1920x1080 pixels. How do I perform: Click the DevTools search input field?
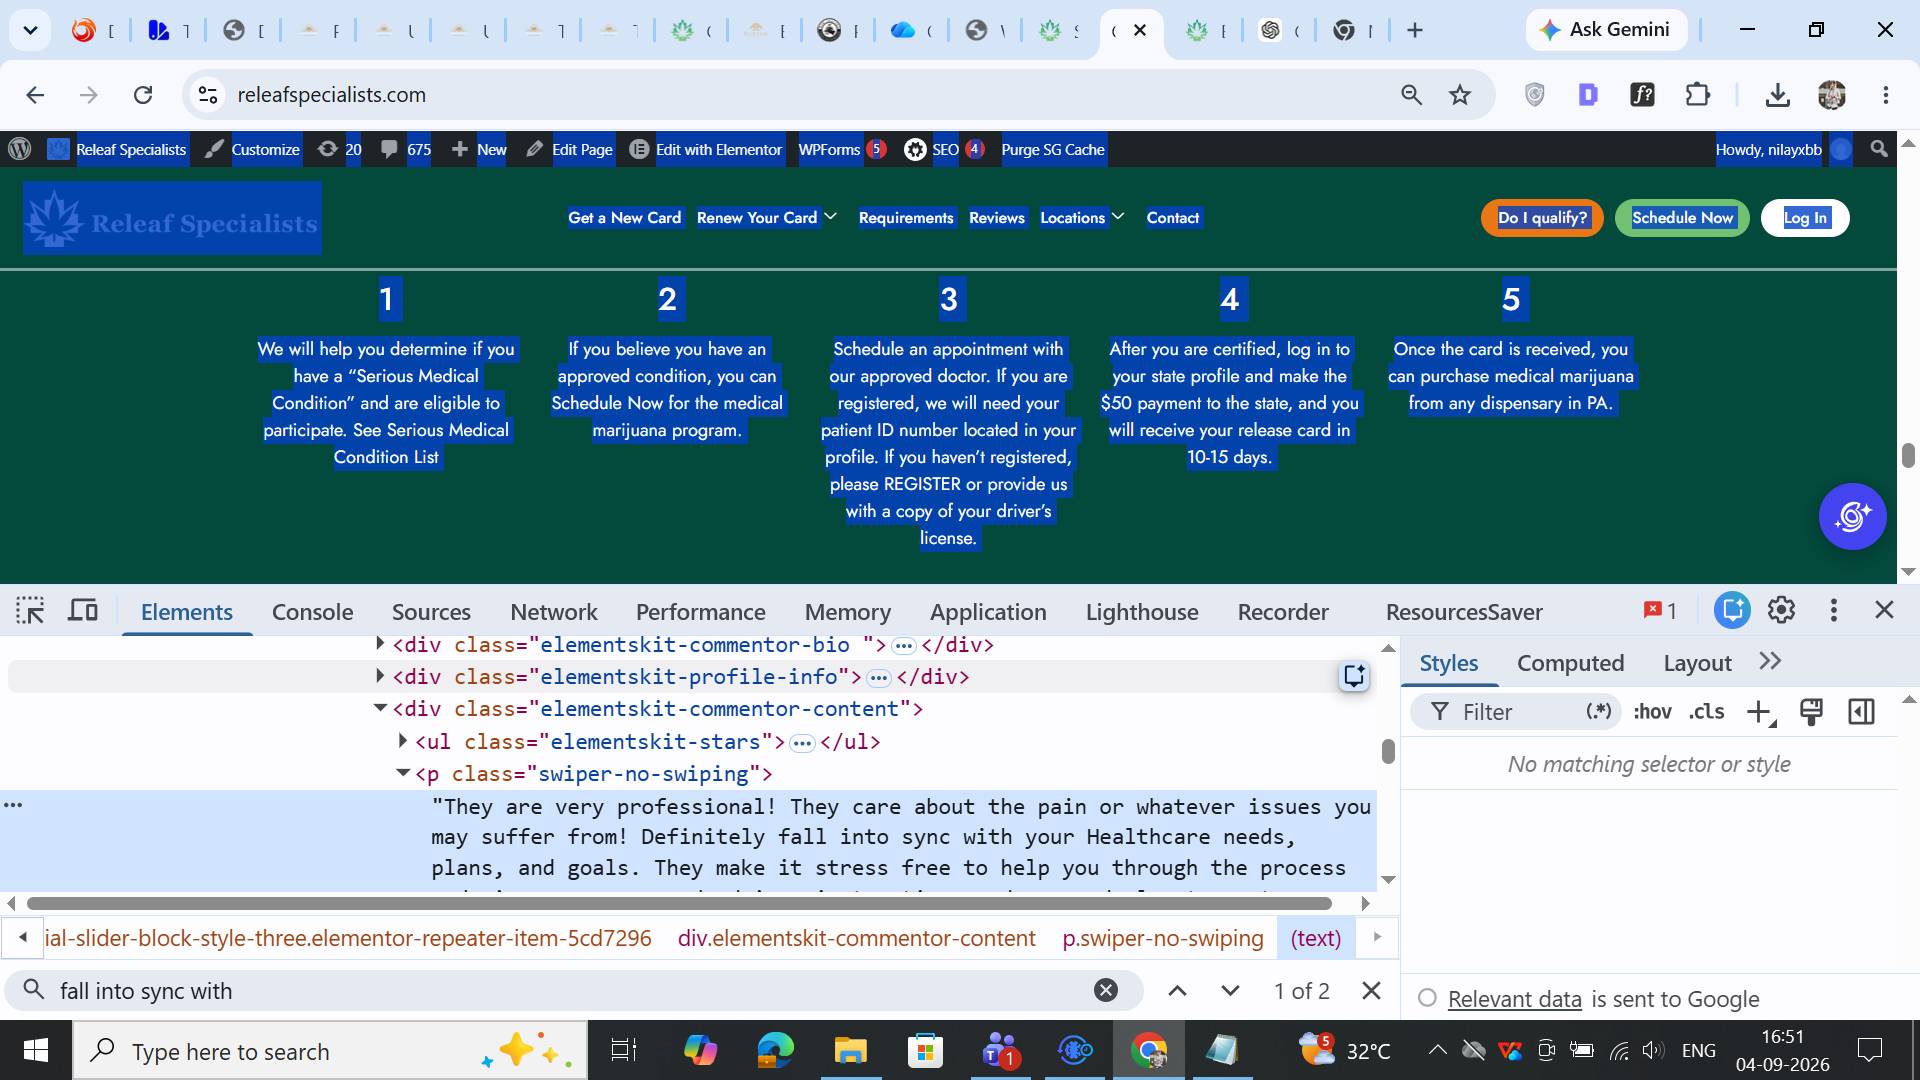click(x=570, y=990)
